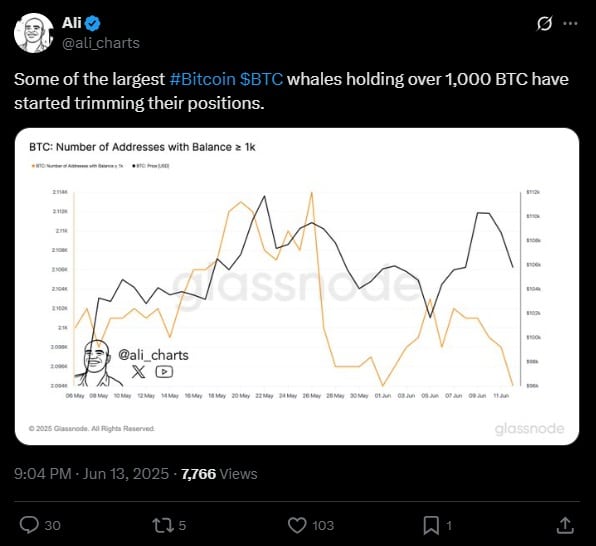The width and height of the screenshot is (596, 546).
Task: Open the Glassnode chart image
Action: click(297, 286)
